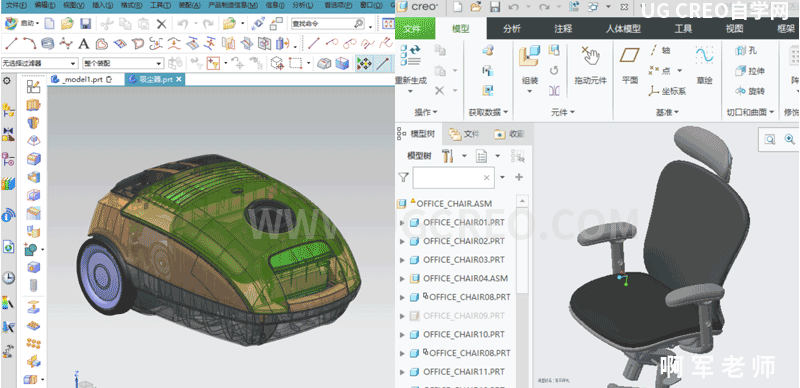Open the Sketch (草绘) tool in Creo

(704, 65)
